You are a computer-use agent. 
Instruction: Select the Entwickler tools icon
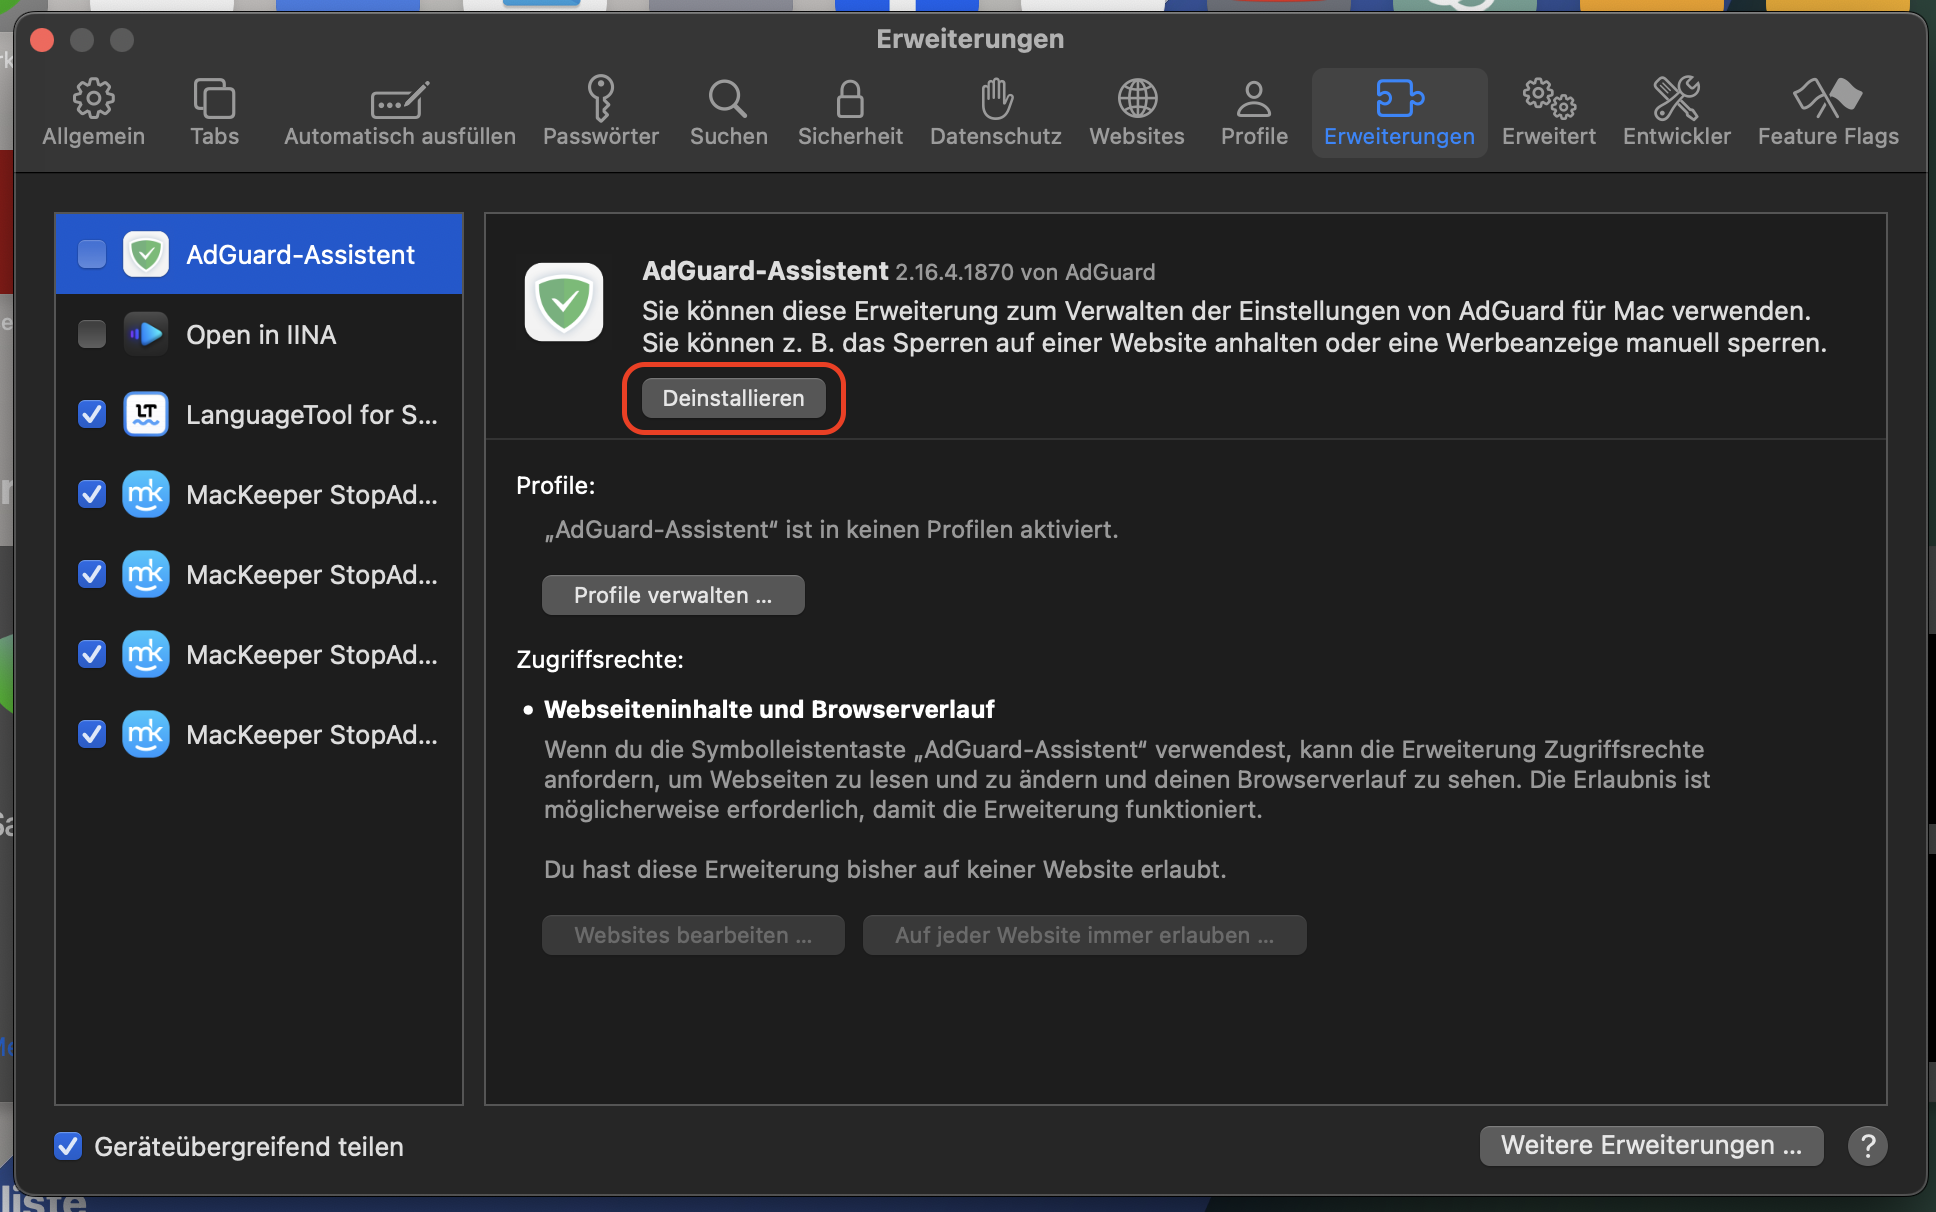(x=1676, y=98)
